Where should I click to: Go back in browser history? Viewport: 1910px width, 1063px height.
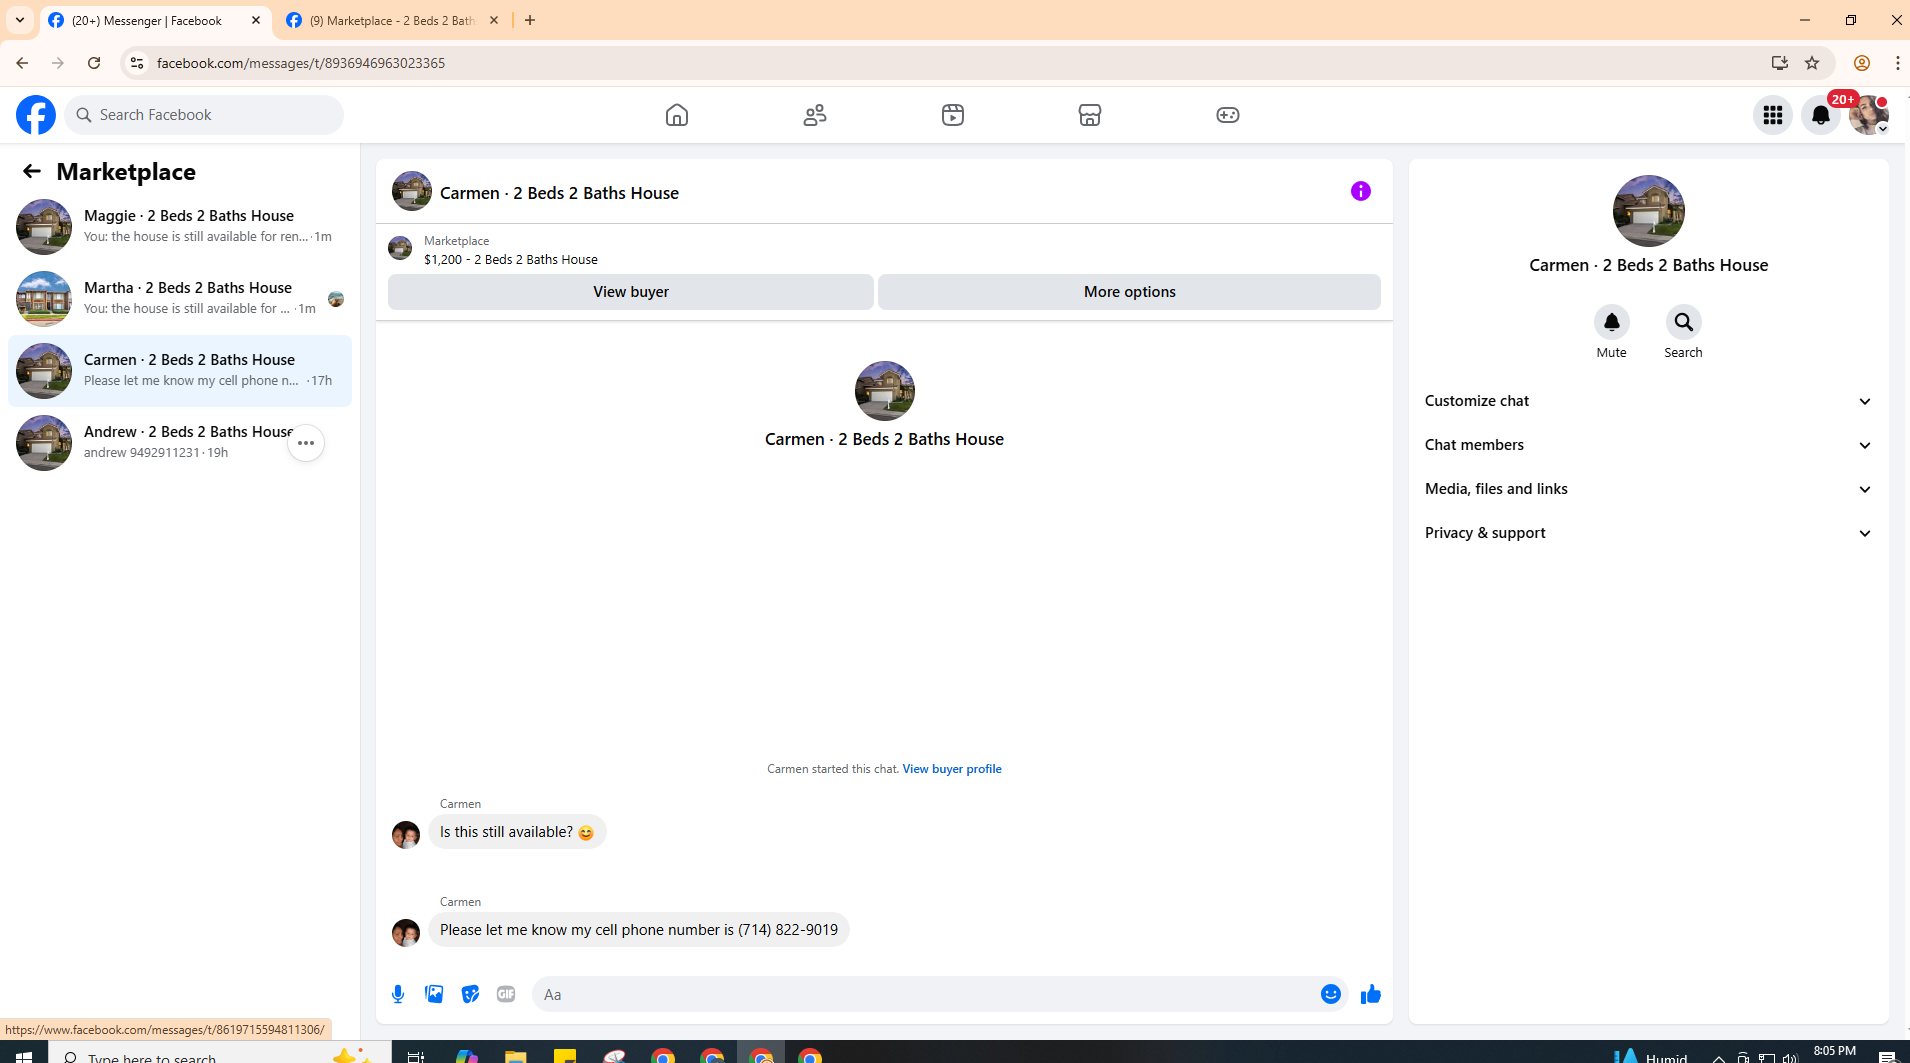[x=22, y=63]
